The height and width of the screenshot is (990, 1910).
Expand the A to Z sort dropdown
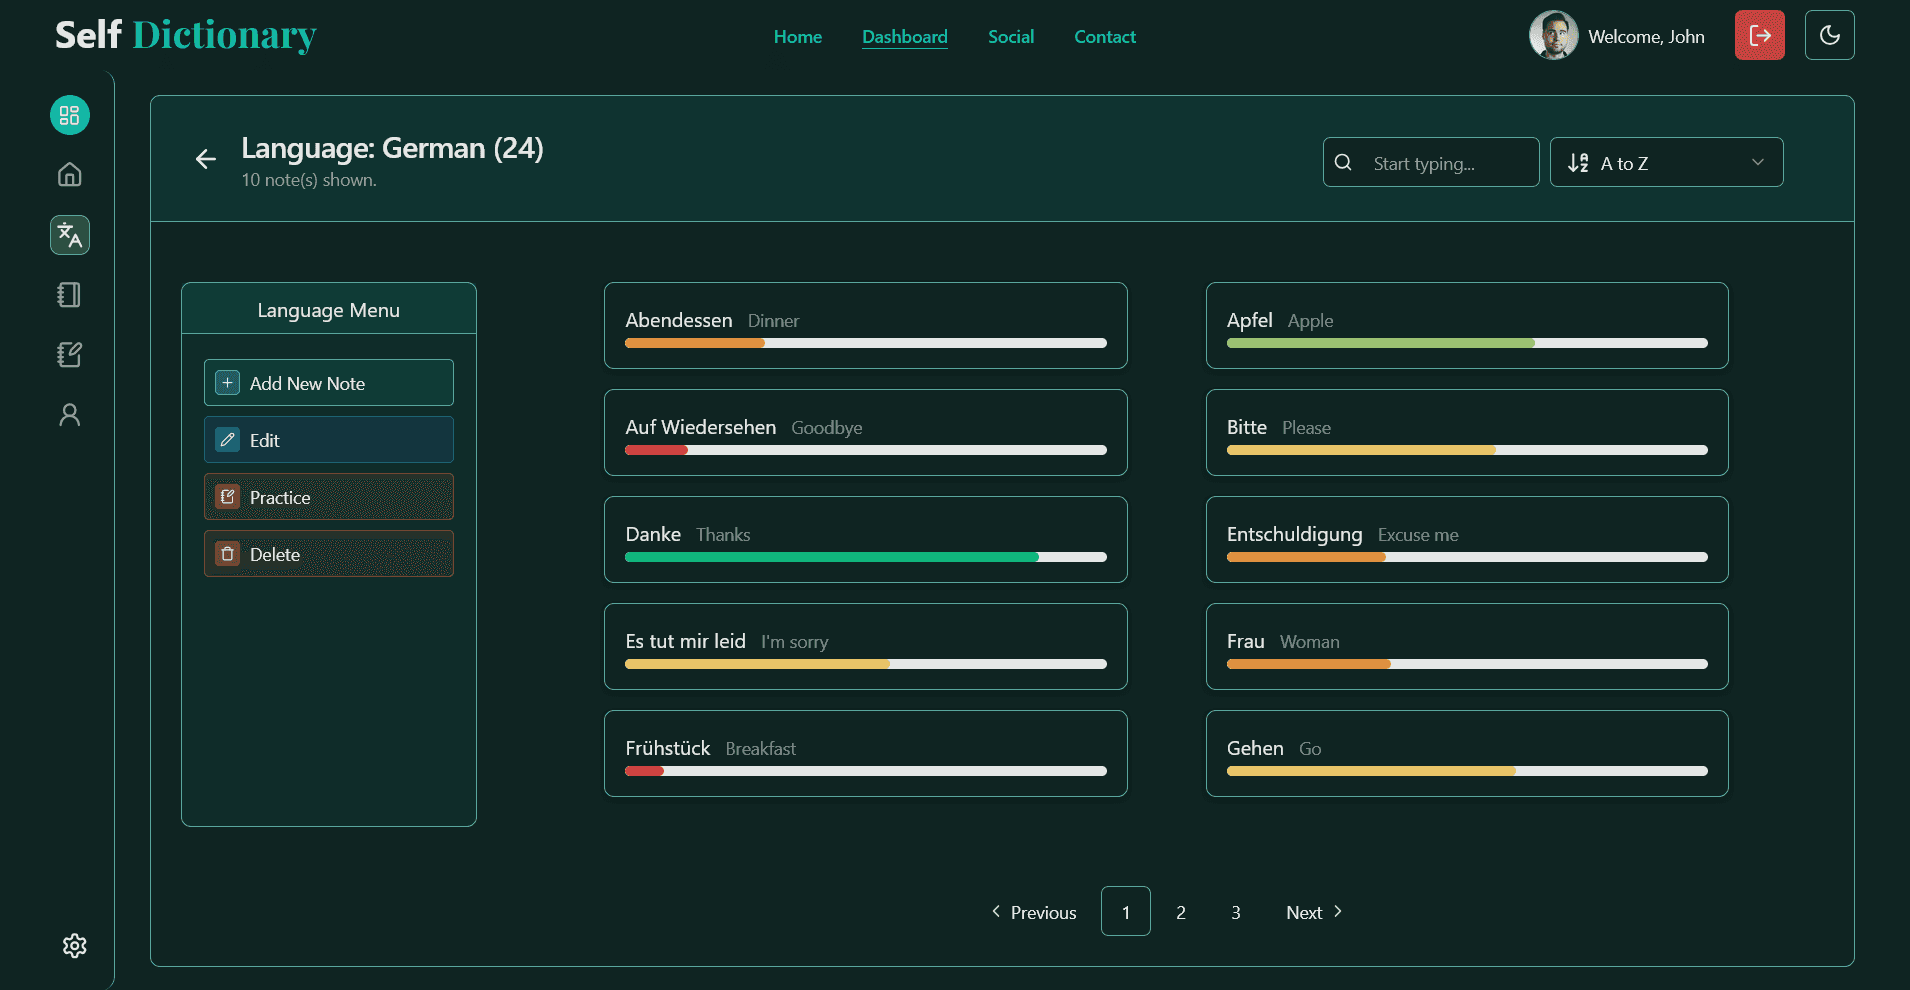(x=1666, y=163)
